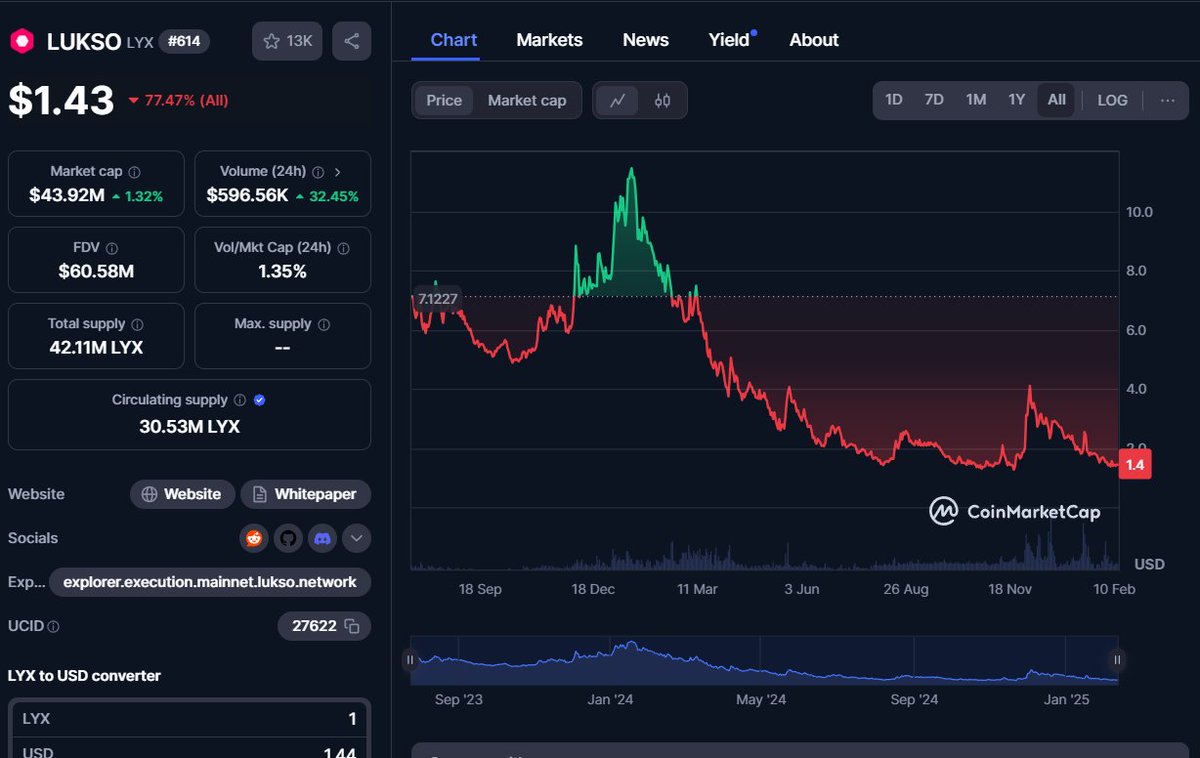This screenshot has width=1200, height=758.
Task: Open Volume (24h) details arrow
Action: [338, 172]
